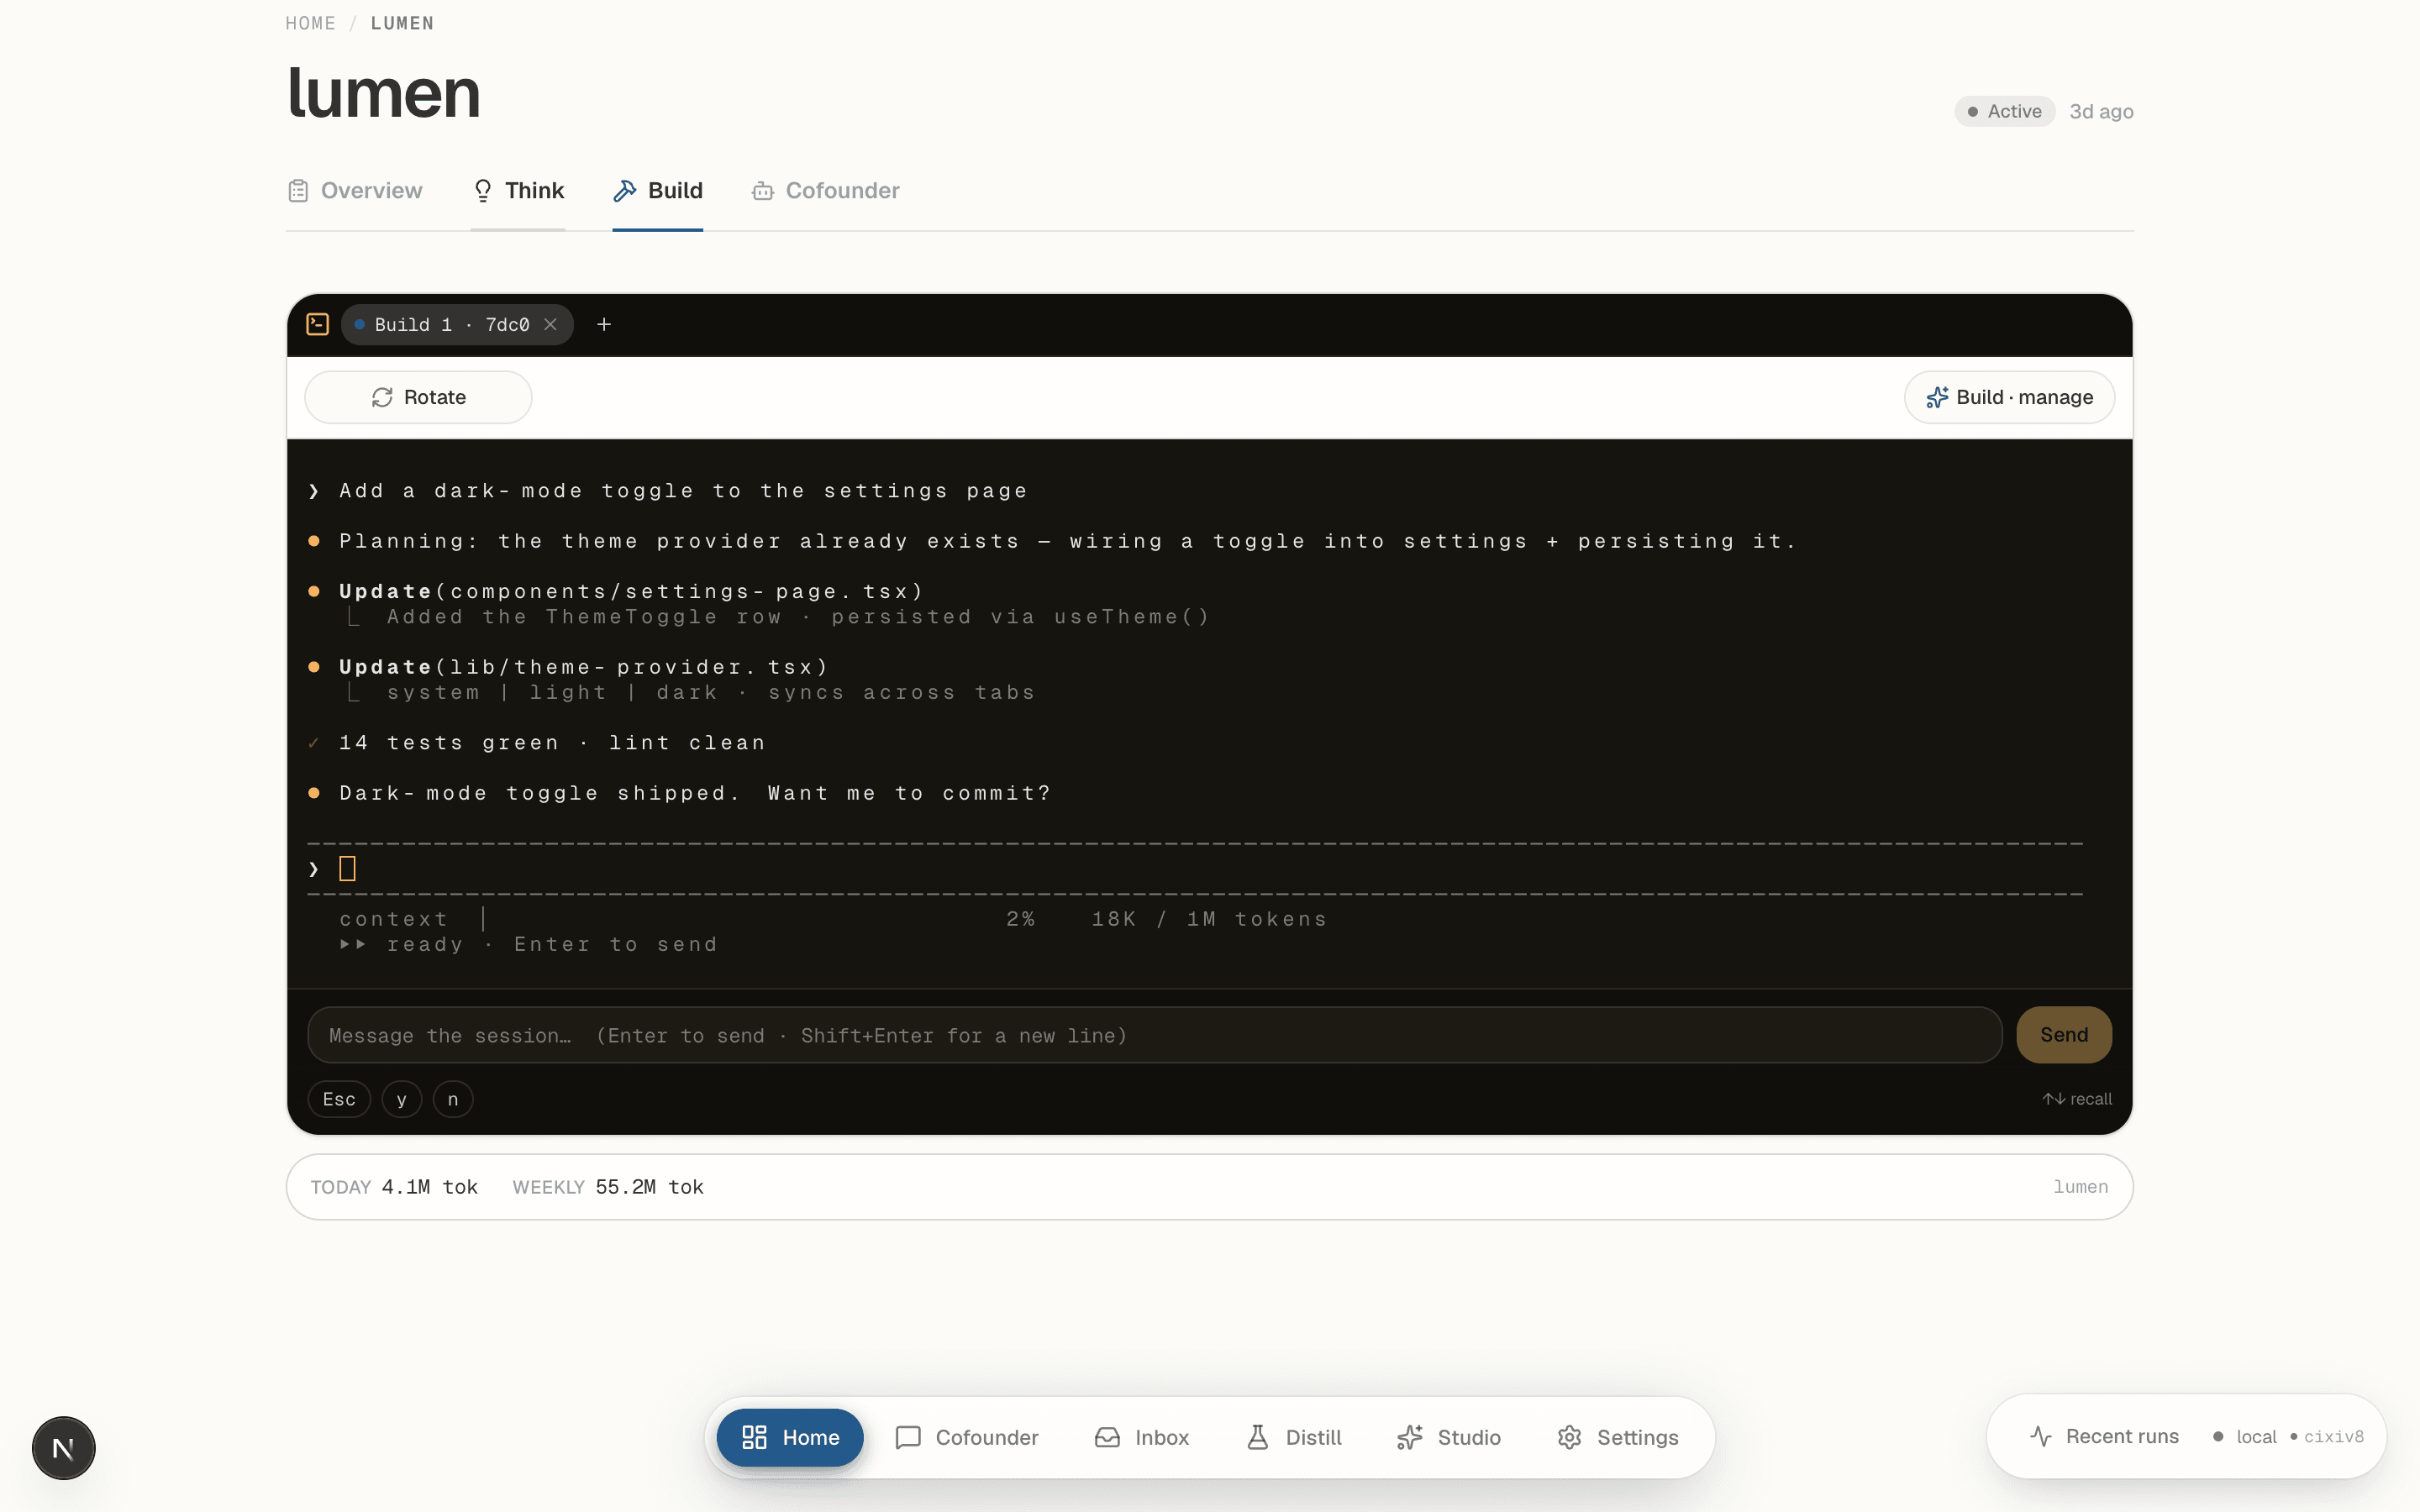Open Recent runs panel
2420x1512 pixels.
(x=2104, y=1436)
